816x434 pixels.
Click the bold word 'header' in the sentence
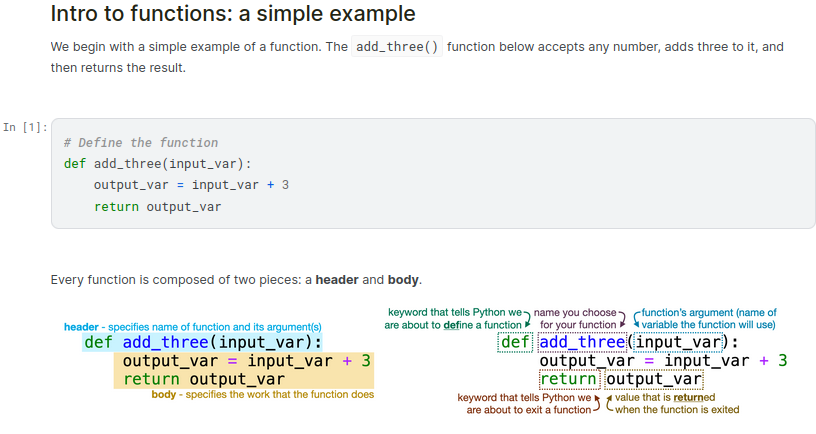[337, 280]
